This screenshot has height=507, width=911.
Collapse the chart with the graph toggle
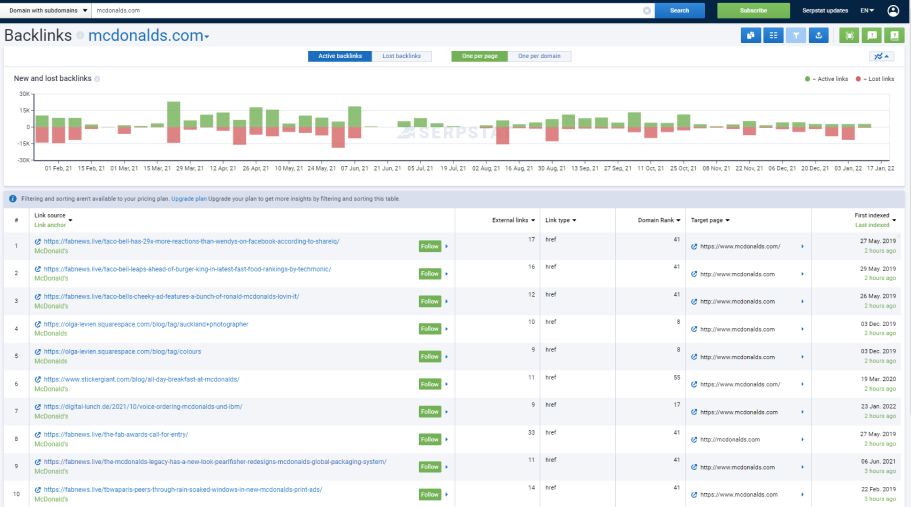pyautogui.click(x=881, y=56)
